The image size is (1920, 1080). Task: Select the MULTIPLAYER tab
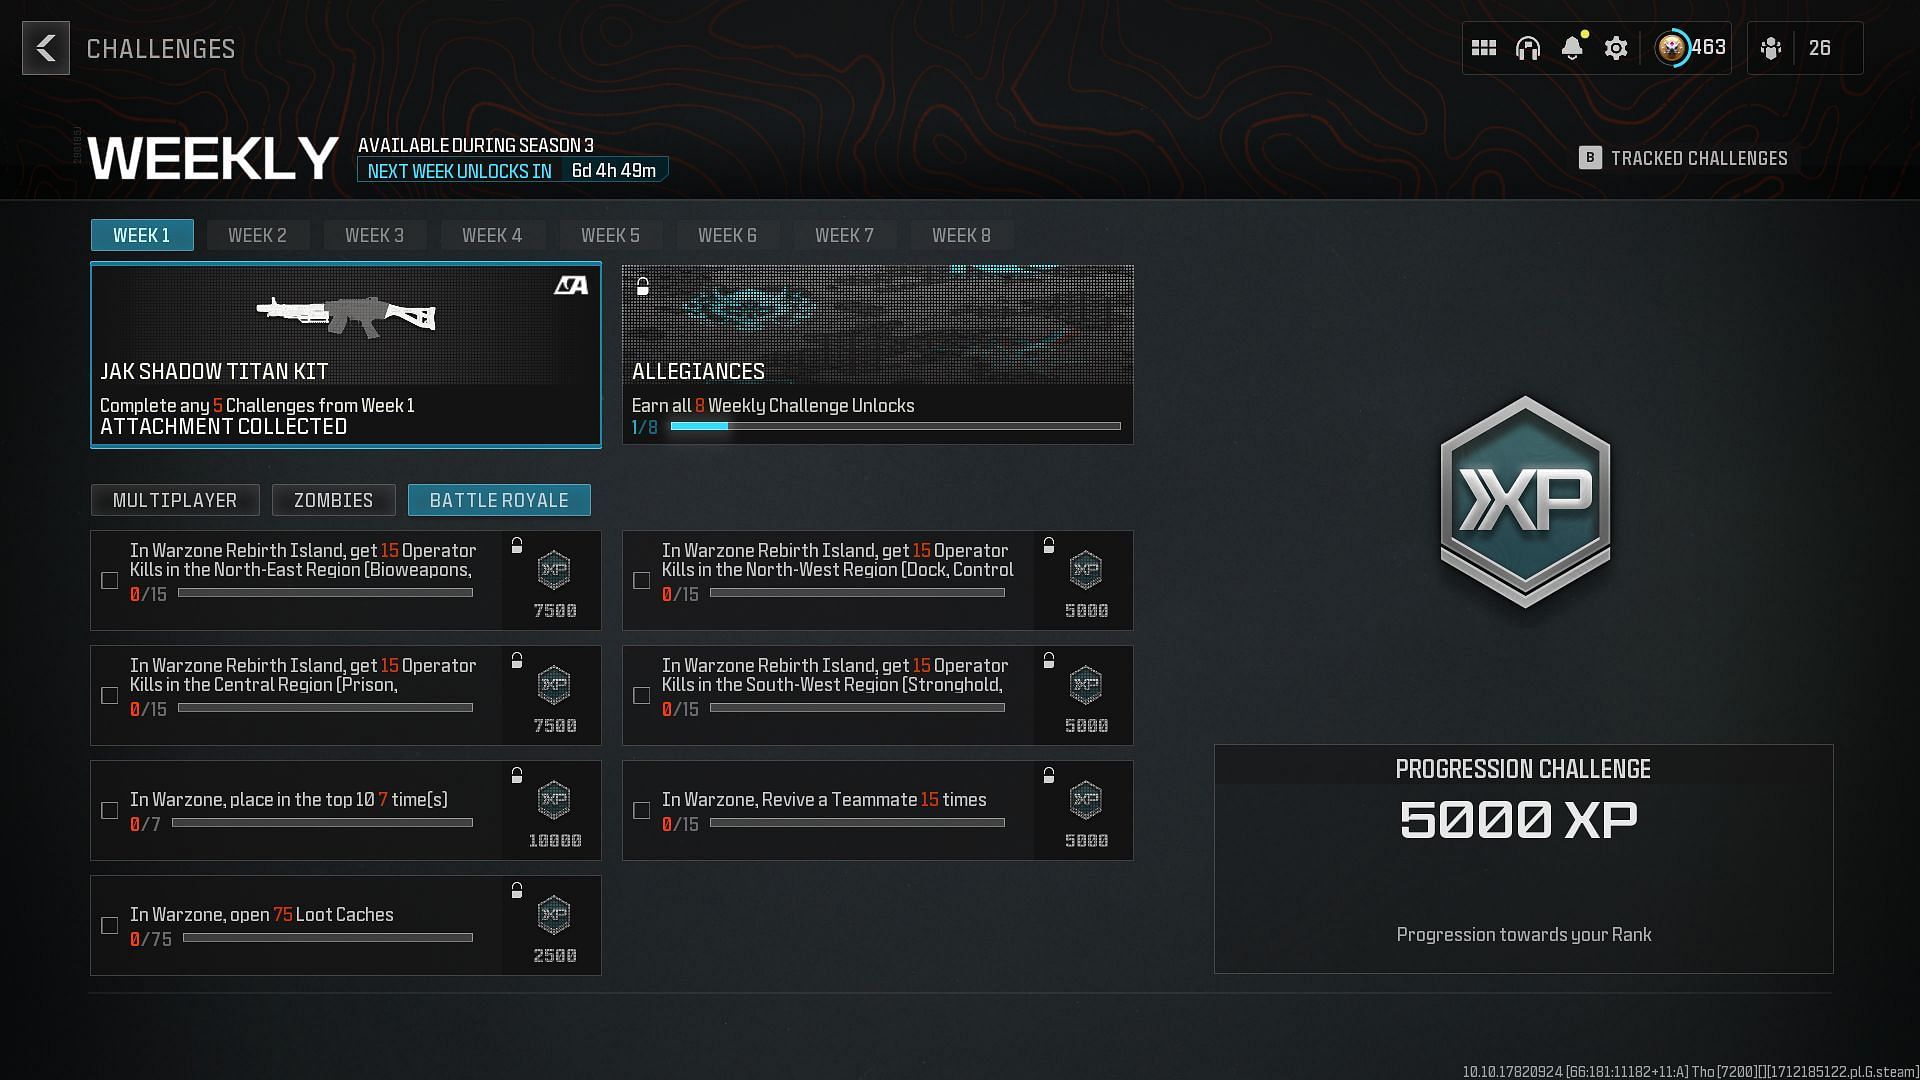[x=174, y=500]
